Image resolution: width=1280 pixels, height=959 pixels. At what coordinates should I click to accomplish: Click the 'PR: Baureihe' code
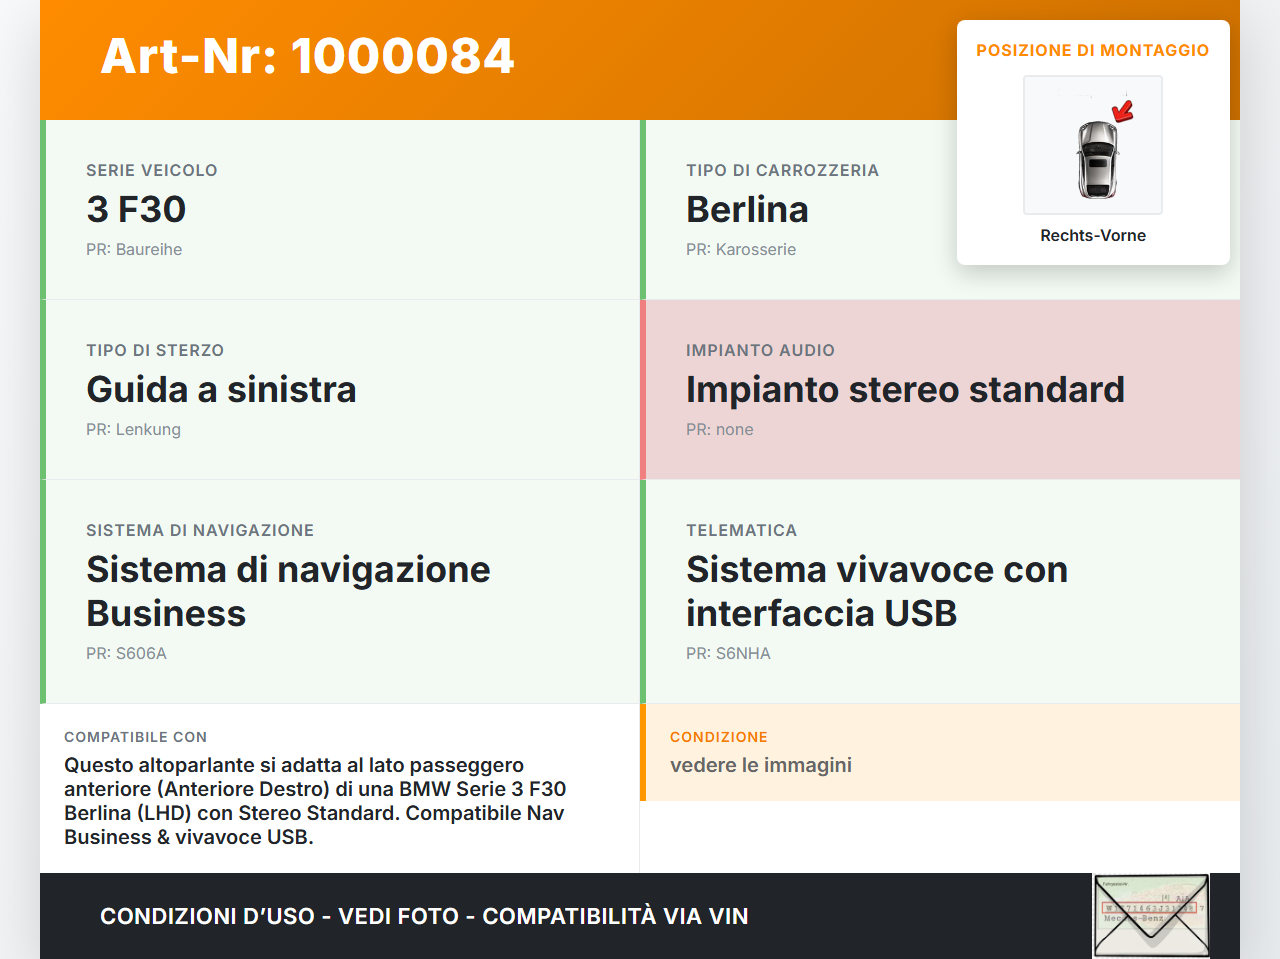[x=134, y=249]
